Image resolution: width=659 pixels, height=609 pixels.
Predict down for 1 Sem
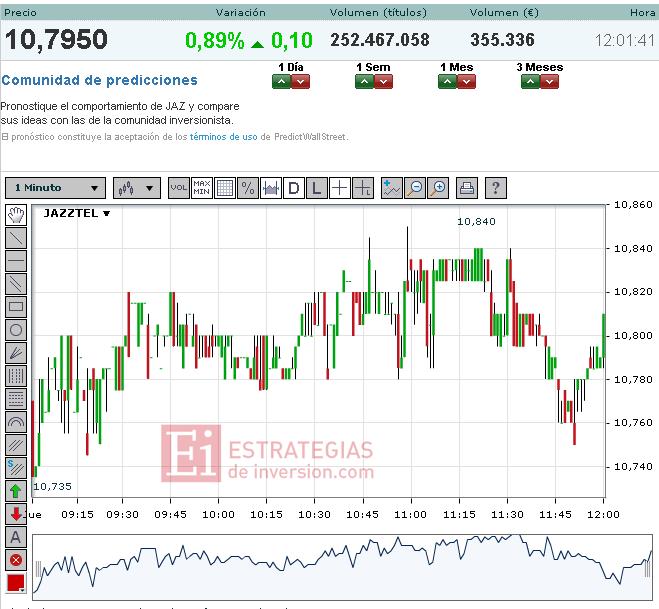point(383,82)
